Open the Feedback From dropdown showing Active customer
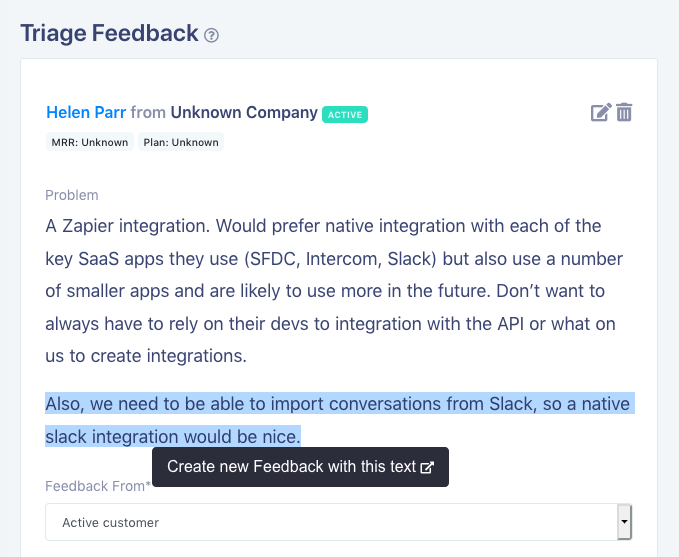The width and height of the screenshot is (679, 557). pos(339,522)
